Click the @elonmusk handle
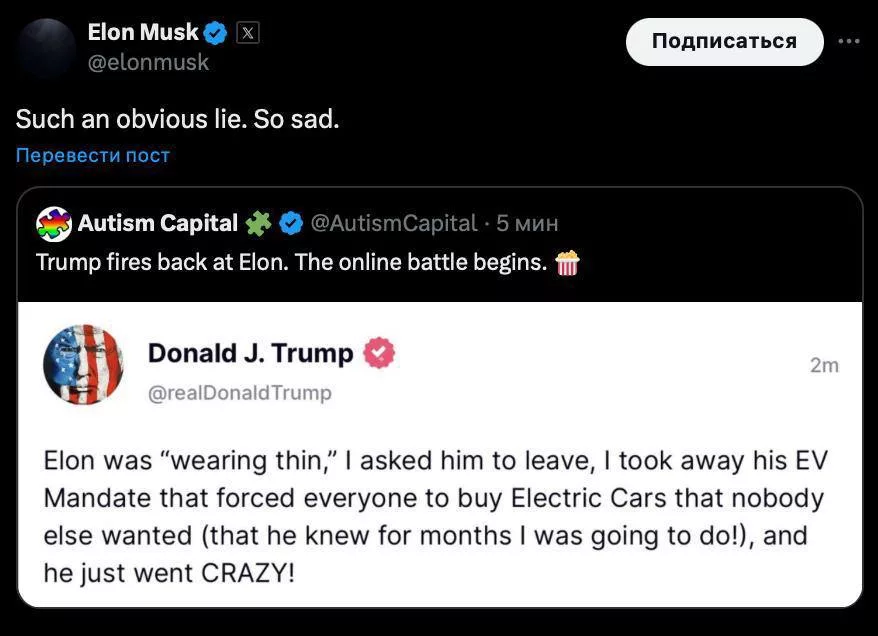 (149, 61)
